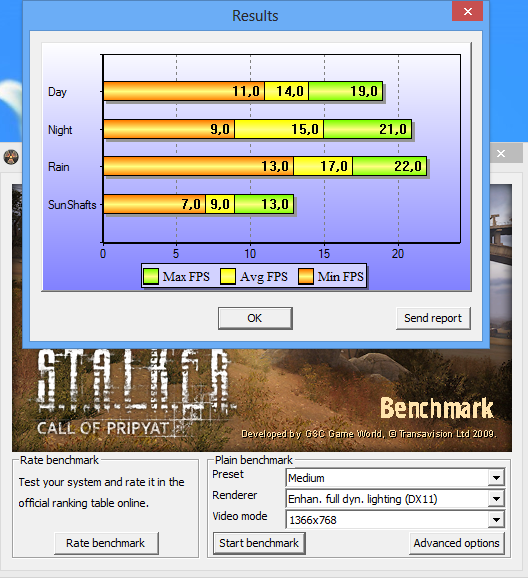The height and width of the screenshot is (578, 528).
Task: Start the plain benchmark
Action: tap(259, 543)
